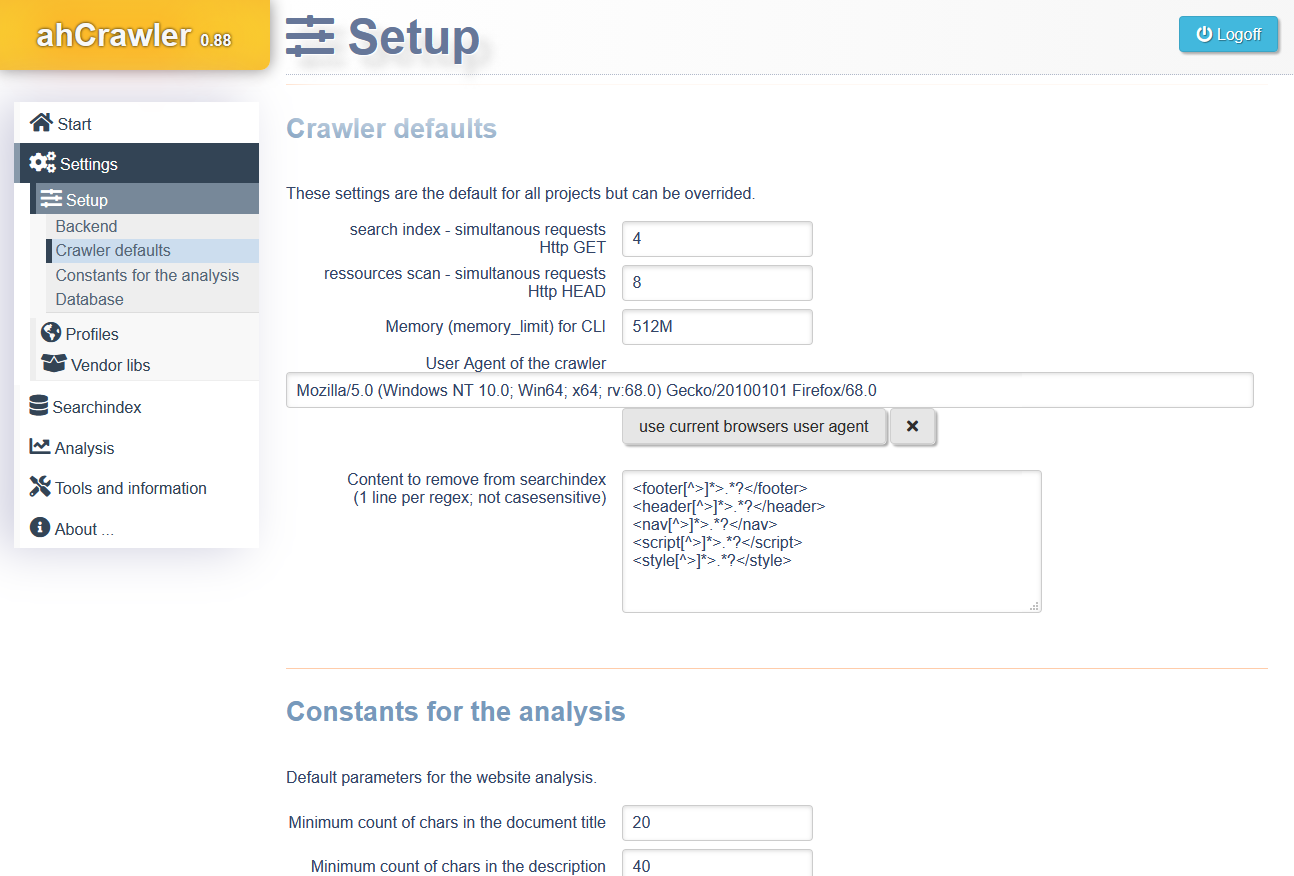
Task: Click the content to remove regex textarea
Action: 832,541
